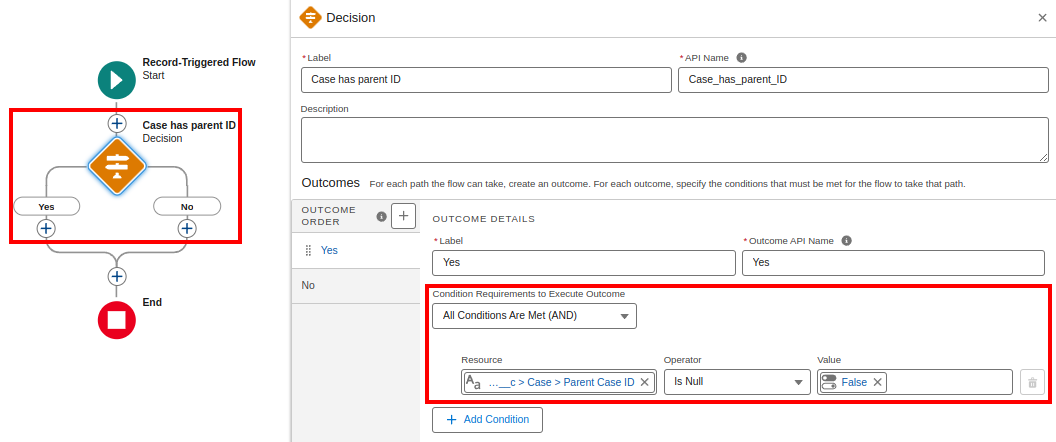Click the Add Condition button

(x=487, y=419)
